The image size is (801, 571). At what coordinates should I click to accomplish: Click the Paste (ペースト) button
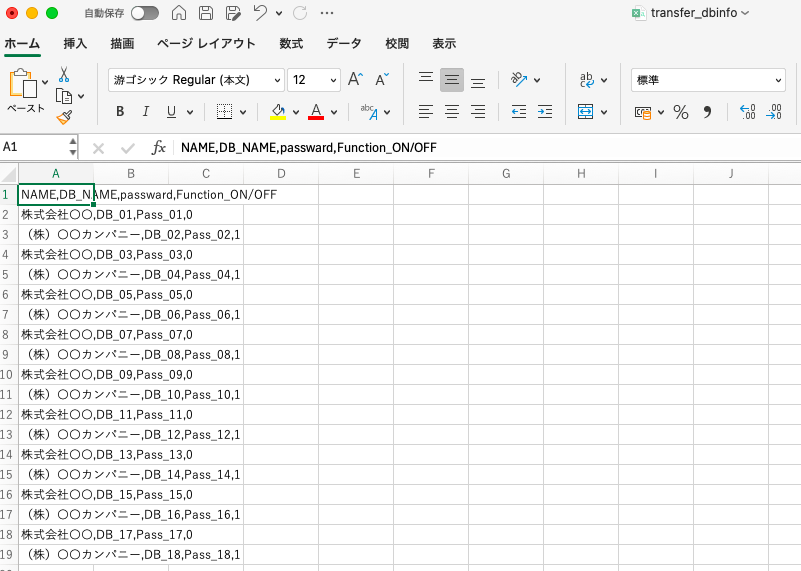click(x=23, y=90)
